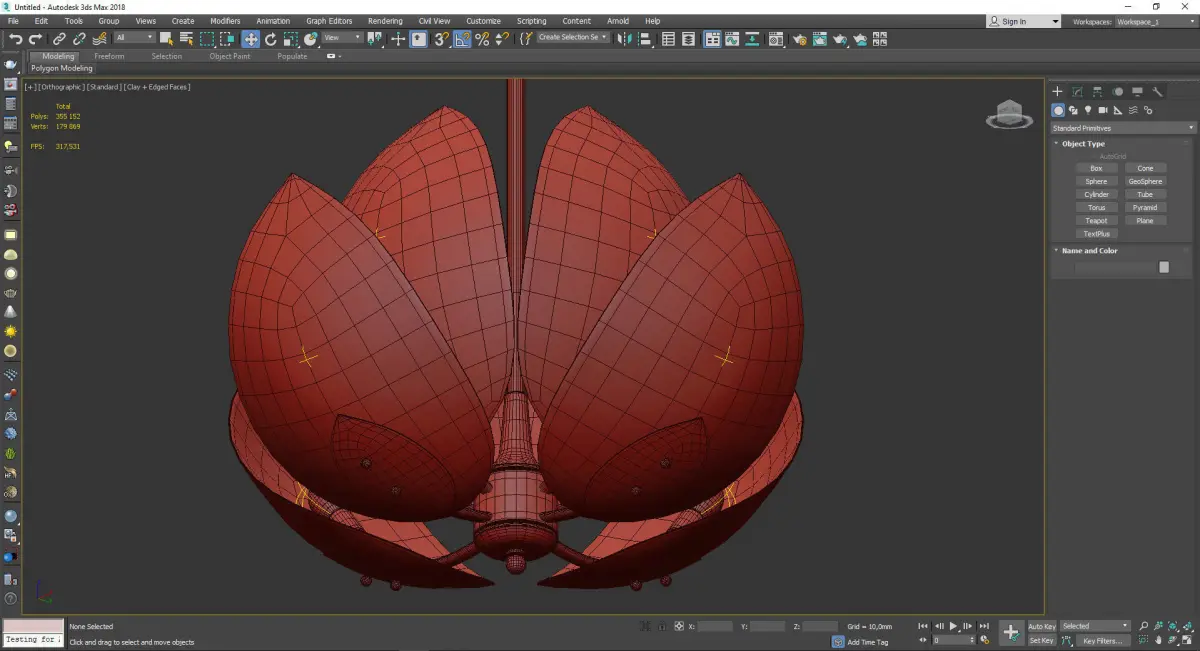
Task: Switch to the Freeform ribbon tab
Action: [x=109, y=56]
